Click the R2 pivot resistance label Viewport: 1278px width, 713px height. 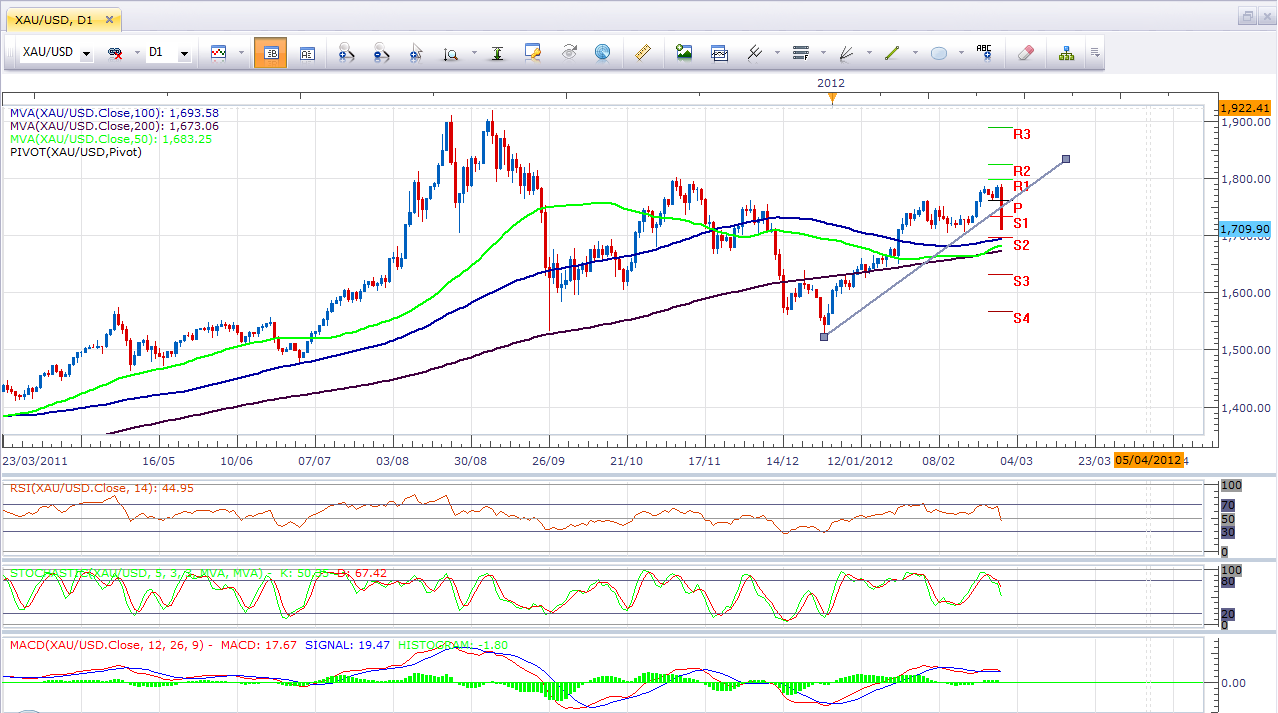[x=1022, y=171]
